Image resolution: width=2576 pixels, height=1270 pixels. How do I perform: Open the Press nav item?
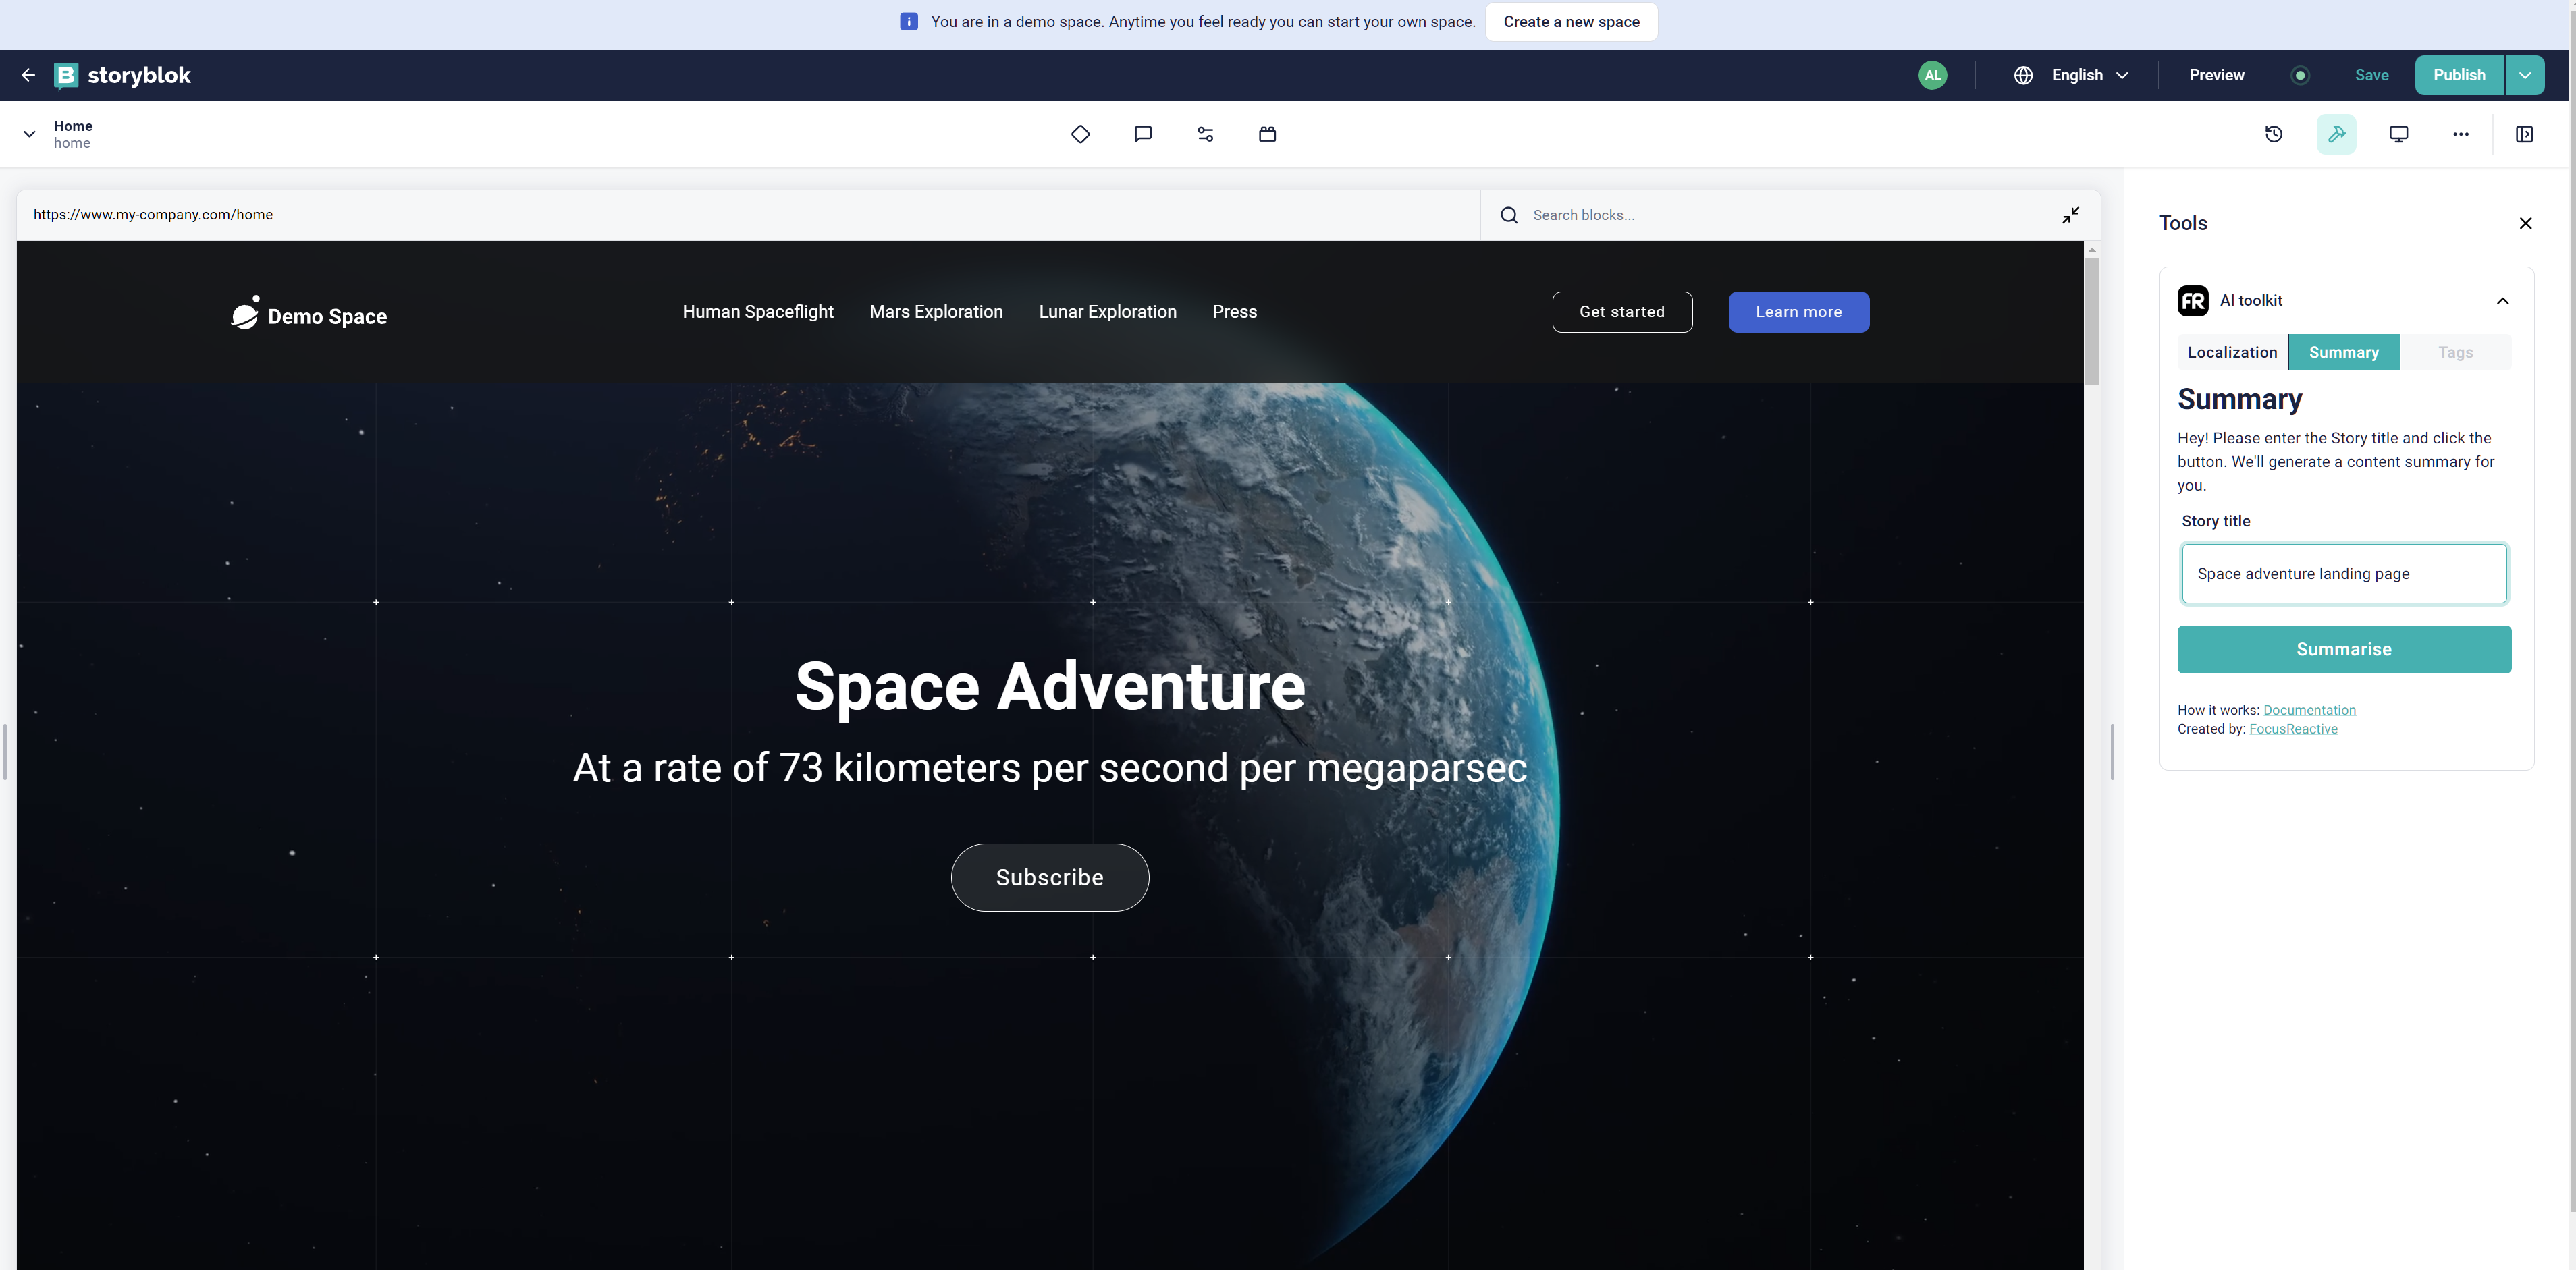pyautogui.click(x=1234, y=312)
